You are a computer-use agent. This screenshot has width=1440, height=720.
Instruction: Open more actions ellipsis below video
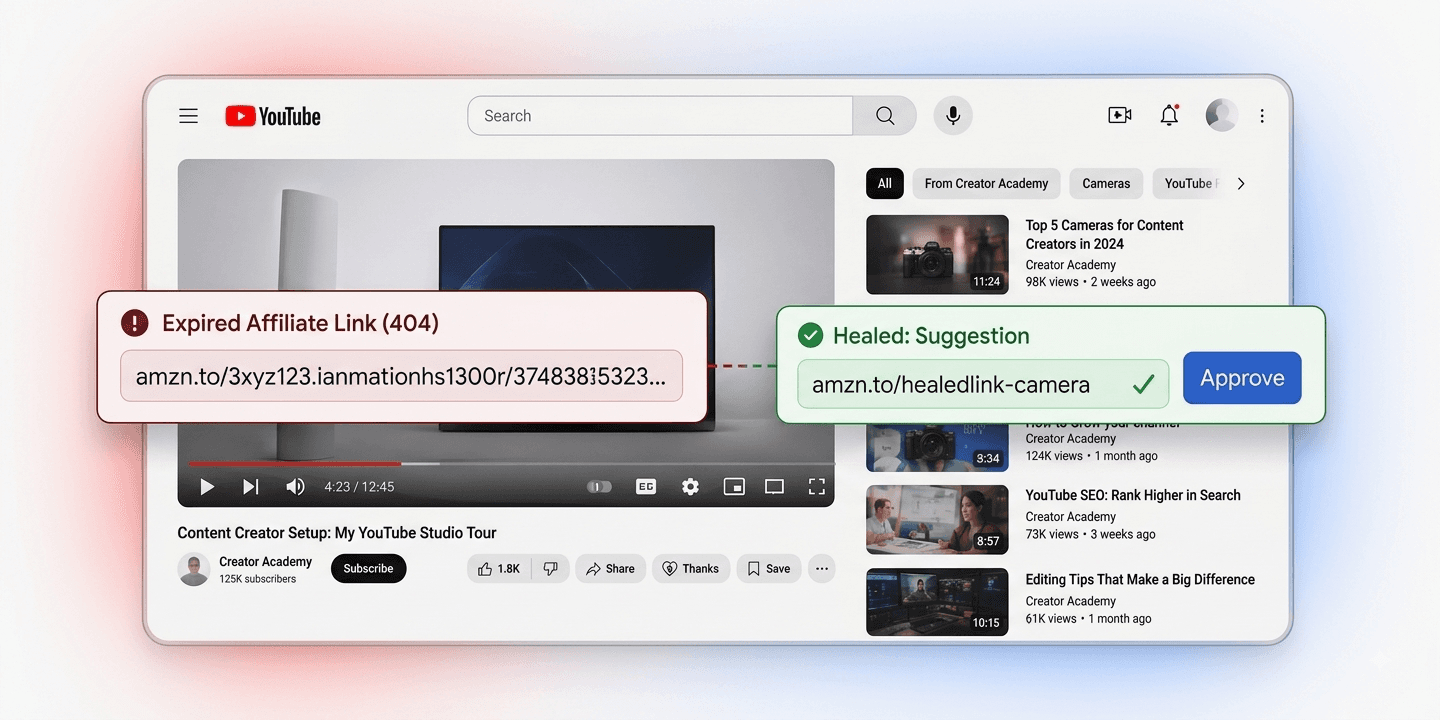(822, 569)
